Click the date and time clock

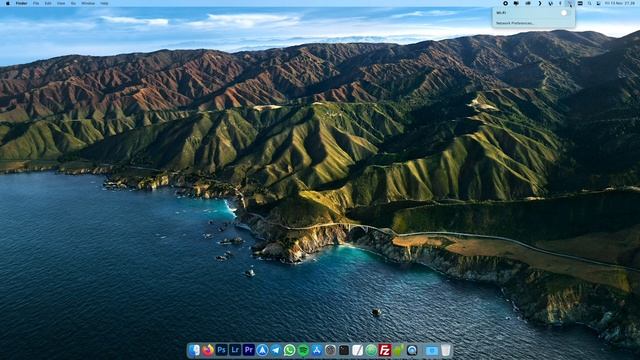point(620,3)
